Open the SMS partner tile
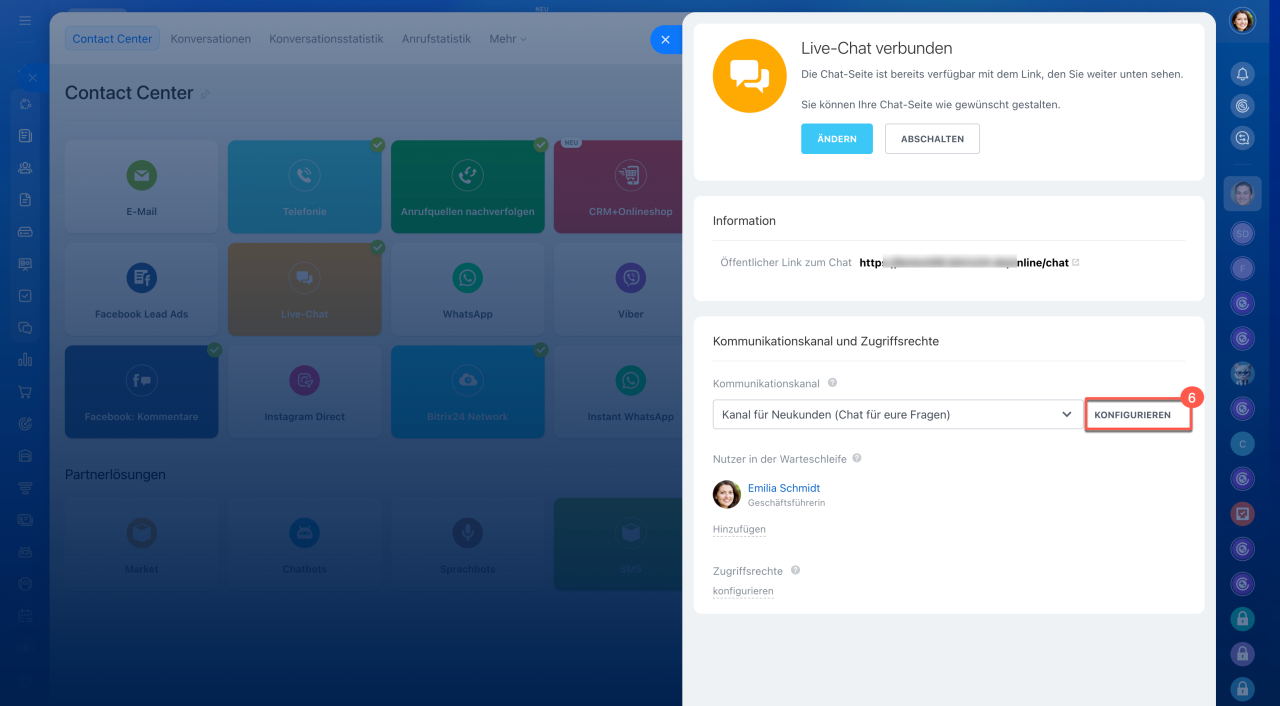The image size is (1280, 706). [618, 544]
